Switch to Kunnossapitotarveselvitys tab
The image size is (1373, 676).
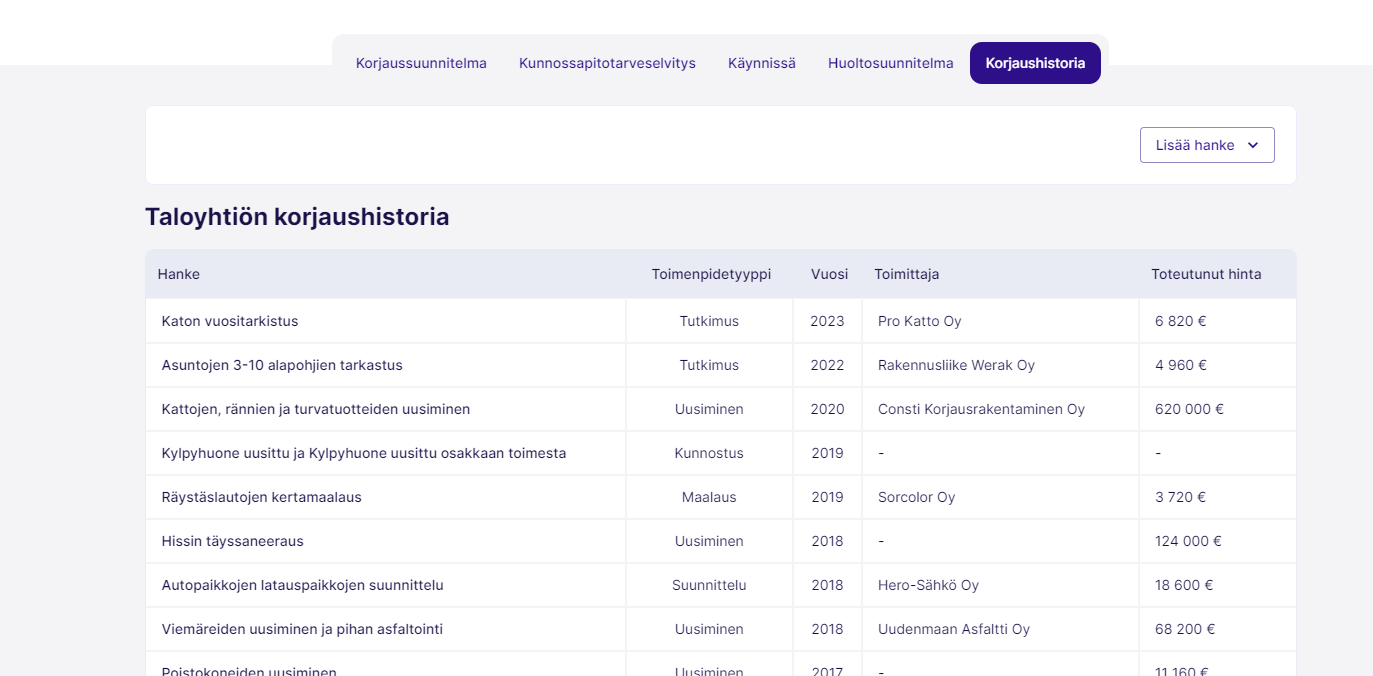pos(607,63)
